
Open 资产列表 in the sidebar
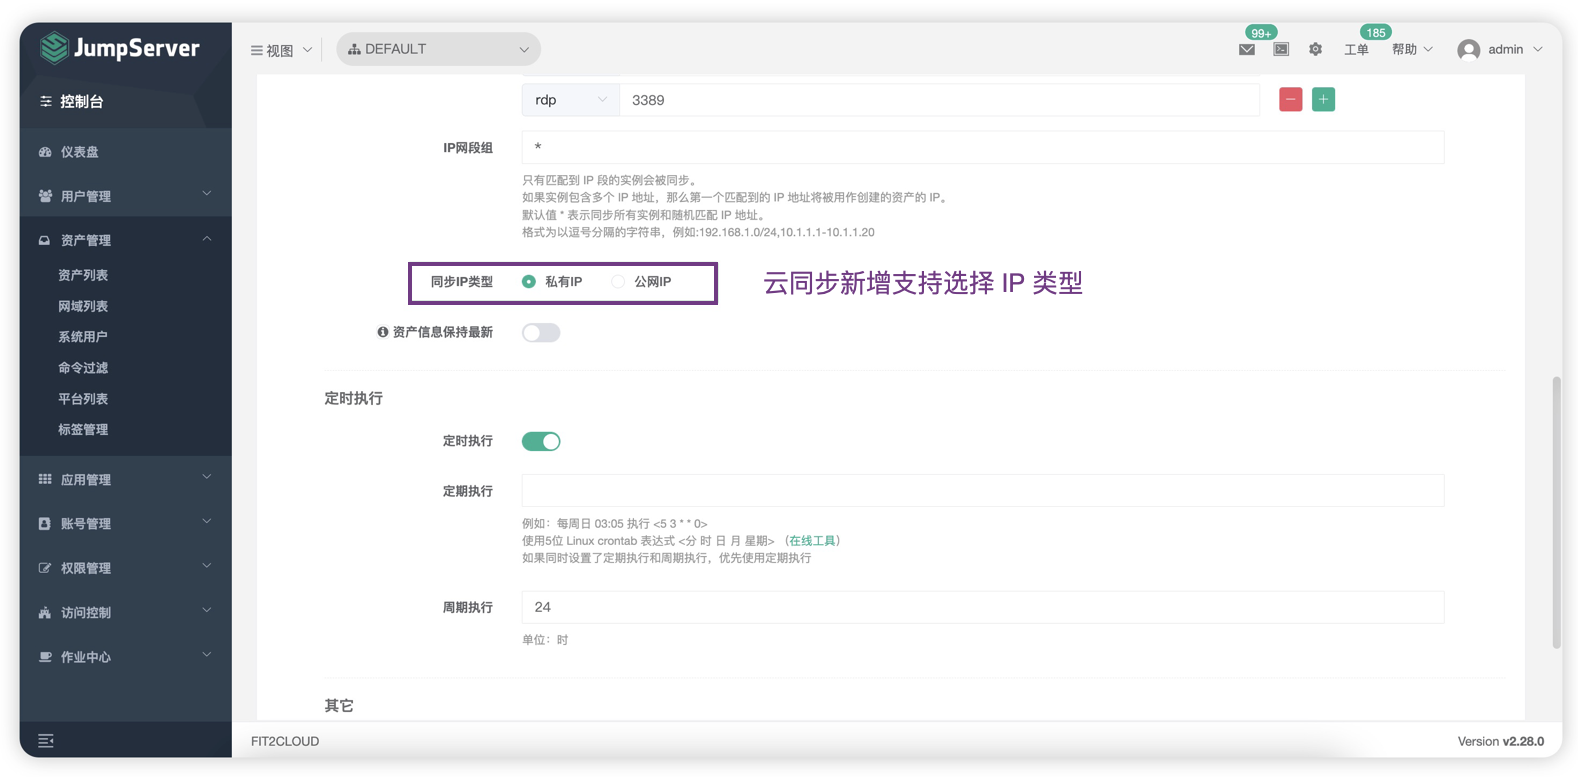tap(83, 275)
